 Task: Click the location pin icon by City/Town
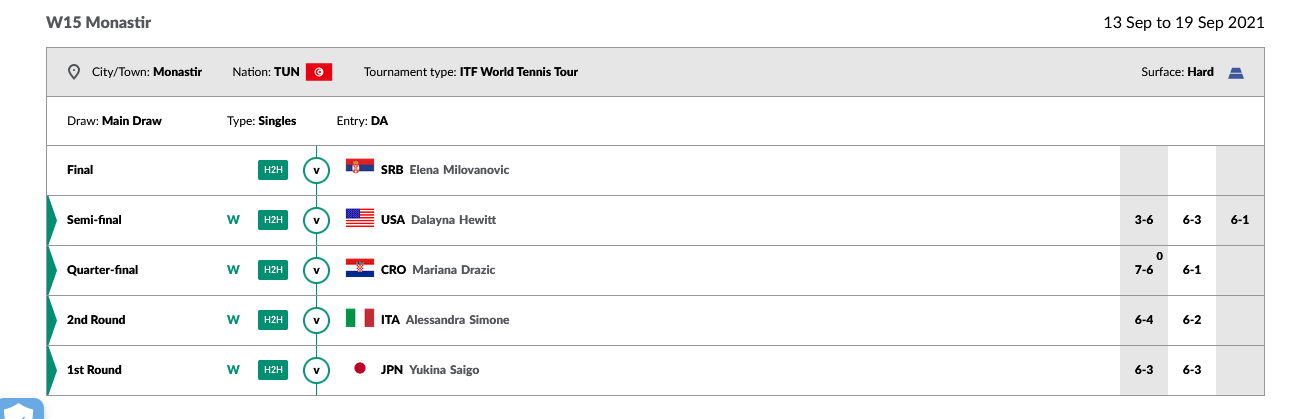click(73, 72)
